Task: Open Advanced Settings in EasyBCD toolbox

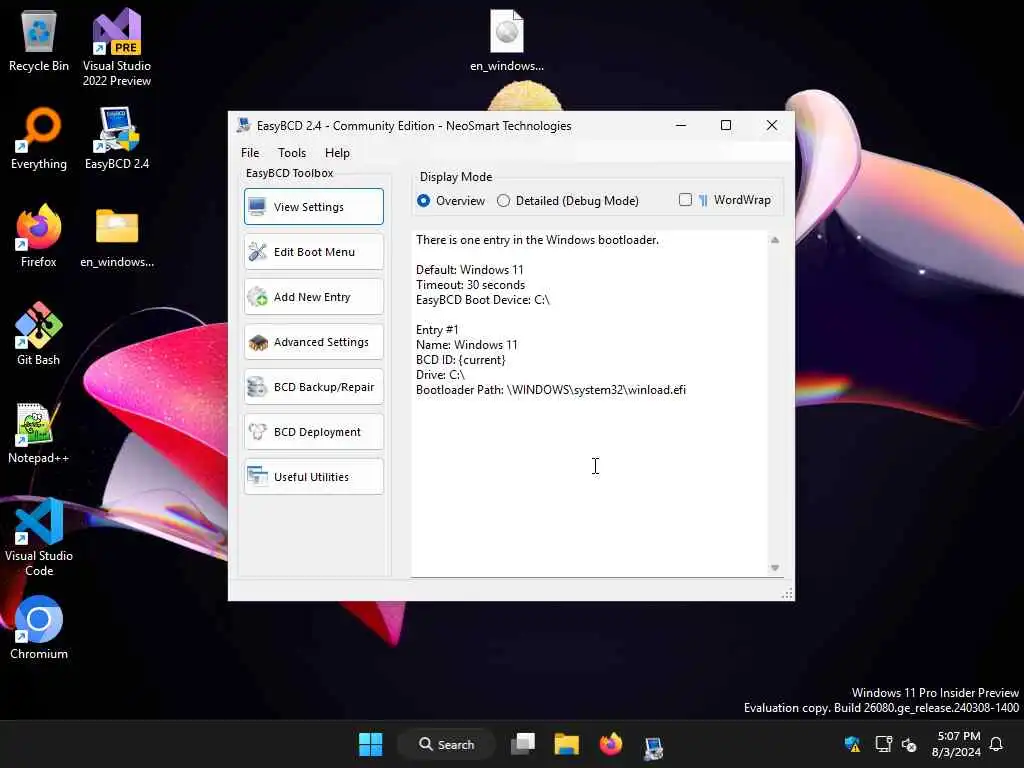Action: pos(313,342)
